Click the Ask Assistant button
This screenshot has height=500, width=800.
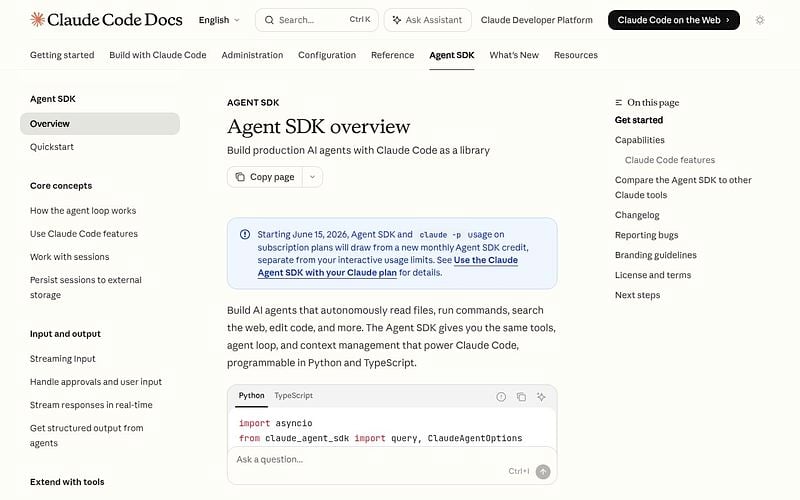click(x=428, y=20)
